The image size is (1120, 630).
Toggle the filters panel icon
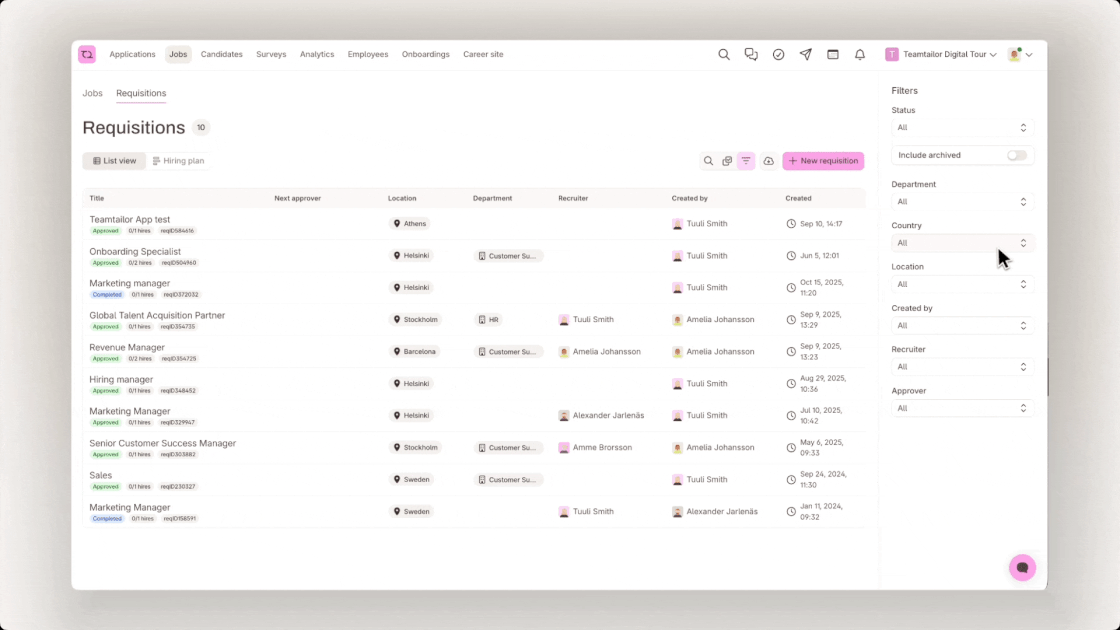(746, 161)
